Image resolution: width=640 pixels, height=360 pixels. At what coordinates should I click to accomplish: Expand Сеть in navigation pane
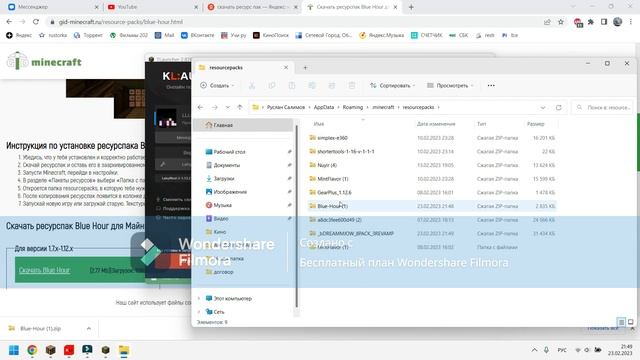point(199,312)
